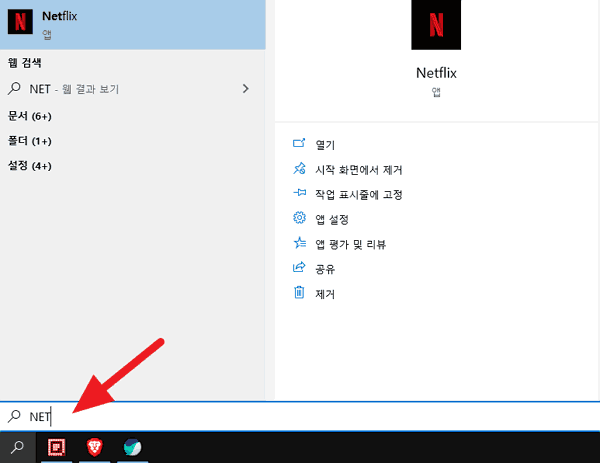Expand the 문서 (6+) category

click(x=29, y=116)
